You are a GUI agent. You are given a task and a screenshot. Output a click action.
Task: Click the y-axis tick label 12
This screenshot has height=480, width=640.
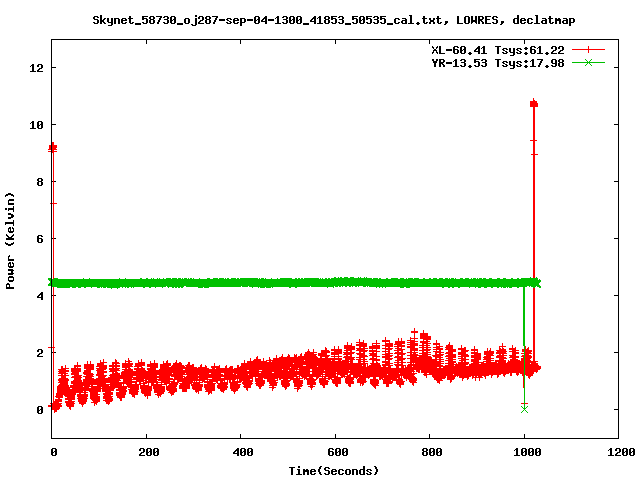click(x=36, y=68)
